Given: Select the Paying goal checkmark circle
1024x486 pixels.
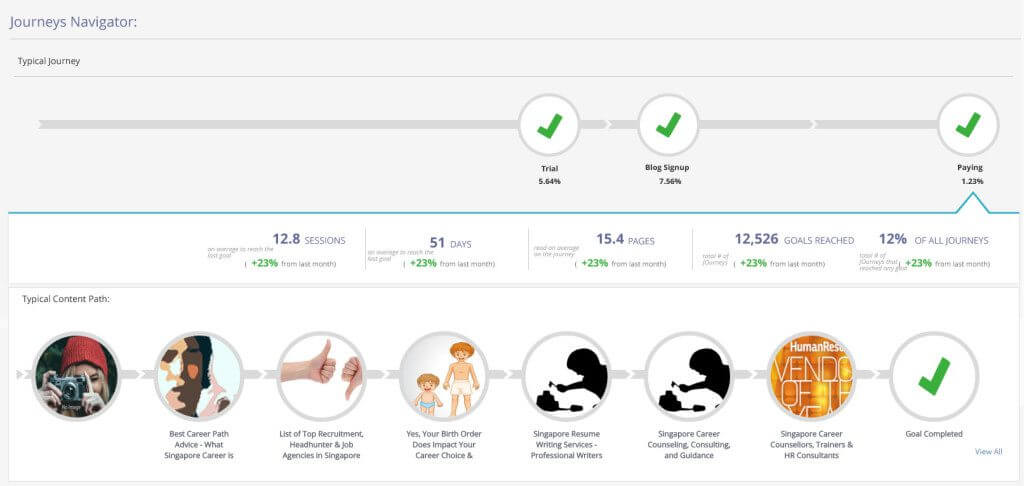Looking at the screenshot, I should point(967,125).
